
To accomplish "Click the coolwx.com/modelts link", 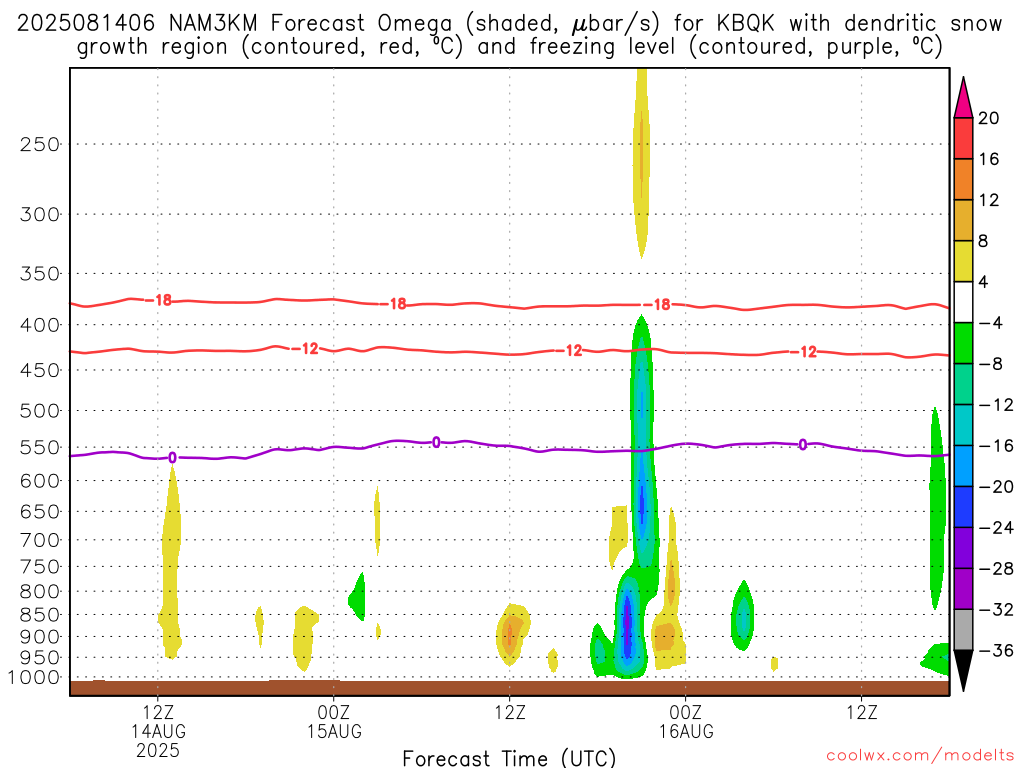I will point(920,755).
